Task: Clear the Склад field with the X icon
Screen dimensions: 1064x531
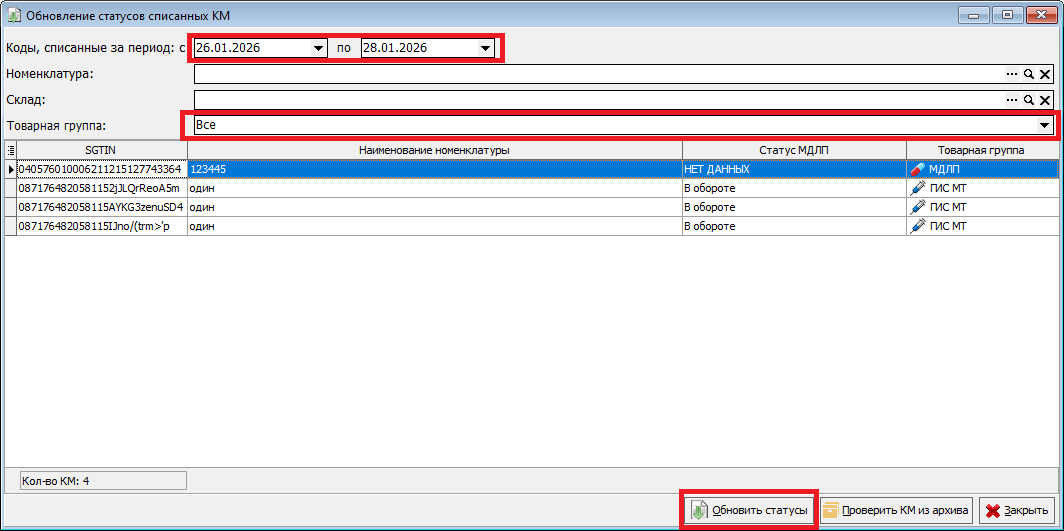Action: click(1045, 100)
